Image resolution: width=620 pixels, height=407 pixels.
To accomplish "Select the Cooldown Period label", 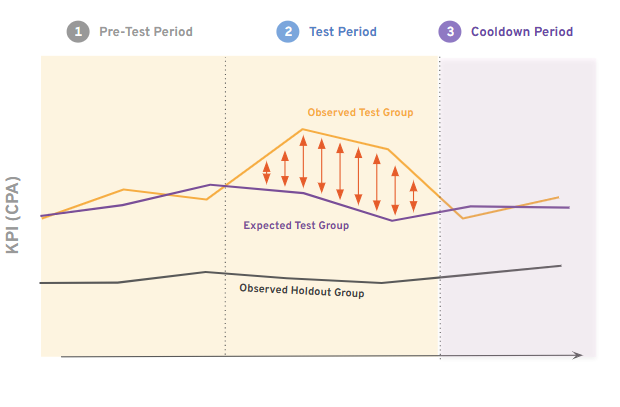I will coord(522,32).
